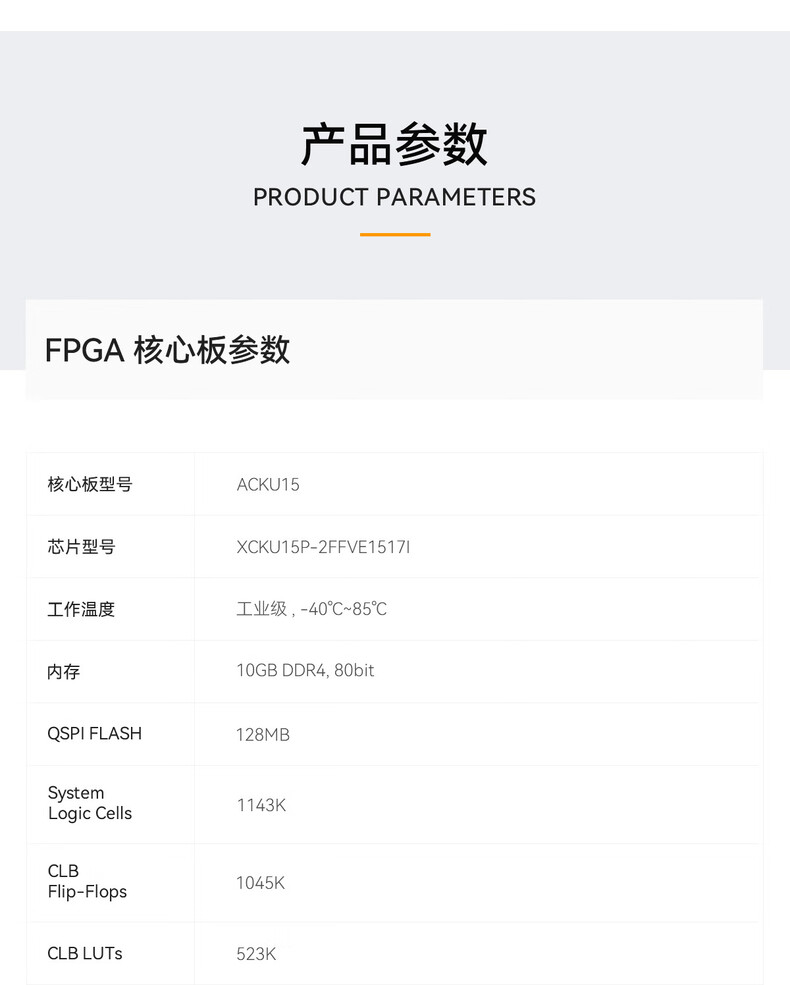Click the PRODUCT PARAMETERS subtitle text
790x985 pixels.
click(394, 197)
